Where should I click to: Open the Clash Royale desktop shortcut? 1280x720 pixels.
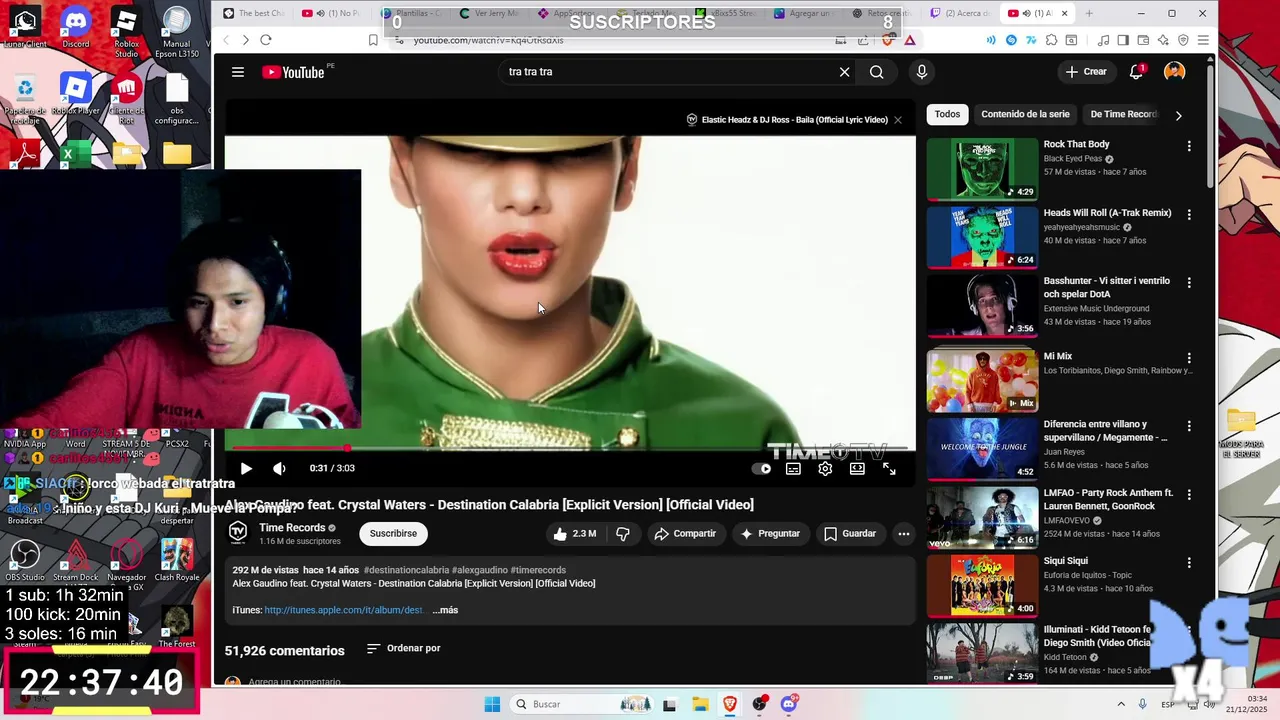pyautogui.click(x=177, y=560)
